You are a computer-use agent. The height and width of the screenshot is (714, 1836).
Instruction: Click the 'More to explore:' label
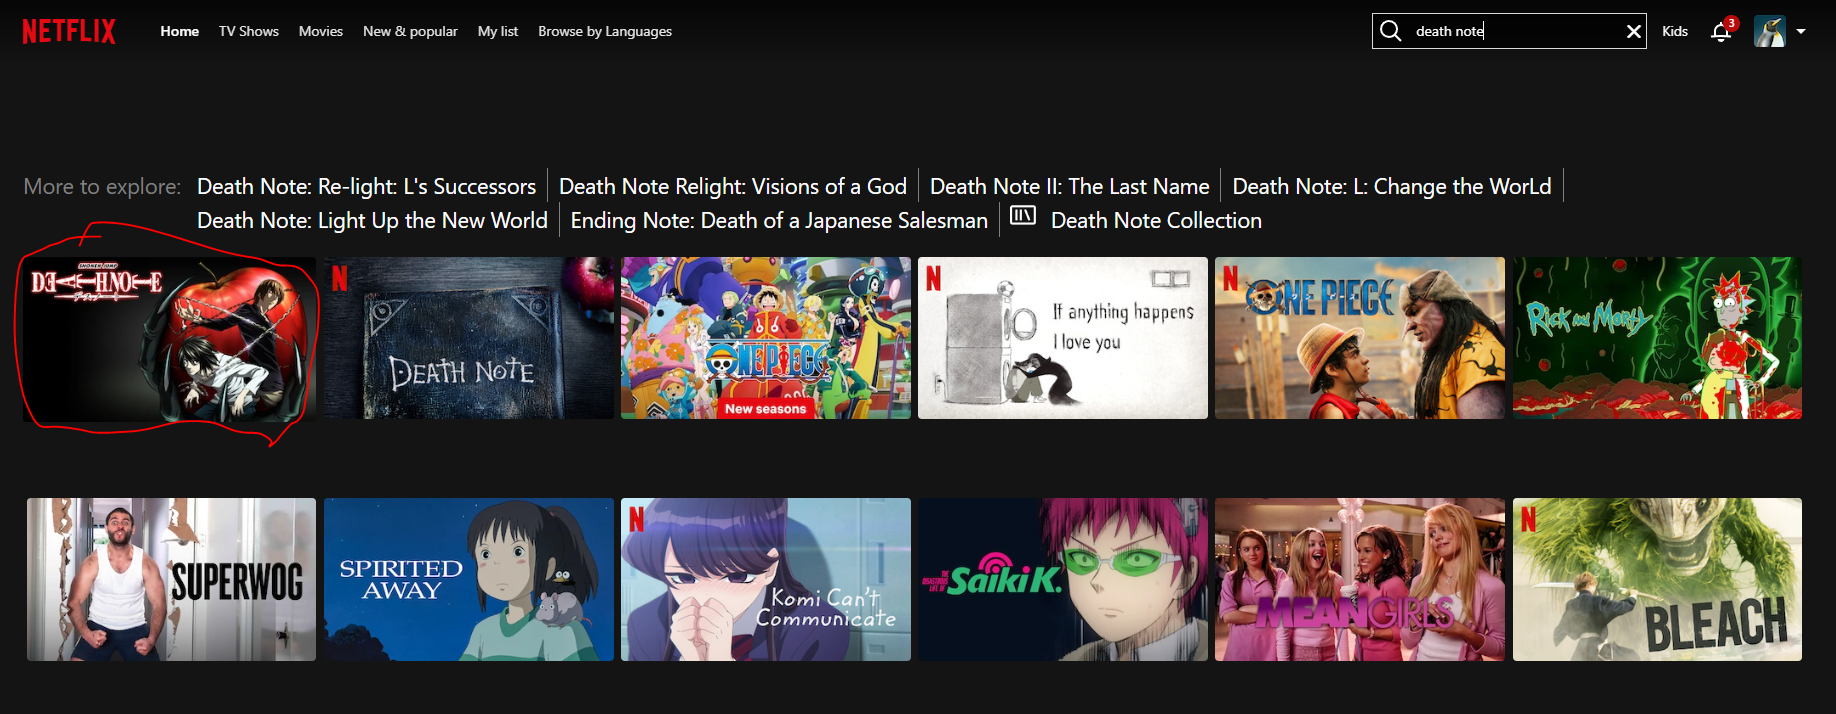pyautogui.click(x=102, y=187)
